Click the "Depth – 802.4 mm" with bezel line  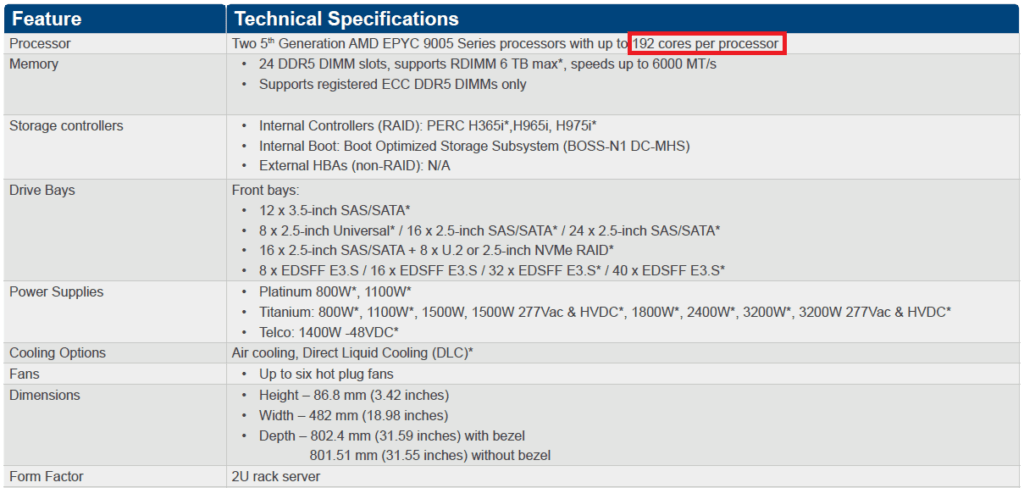pyautogui.click(x=392, y=436)
